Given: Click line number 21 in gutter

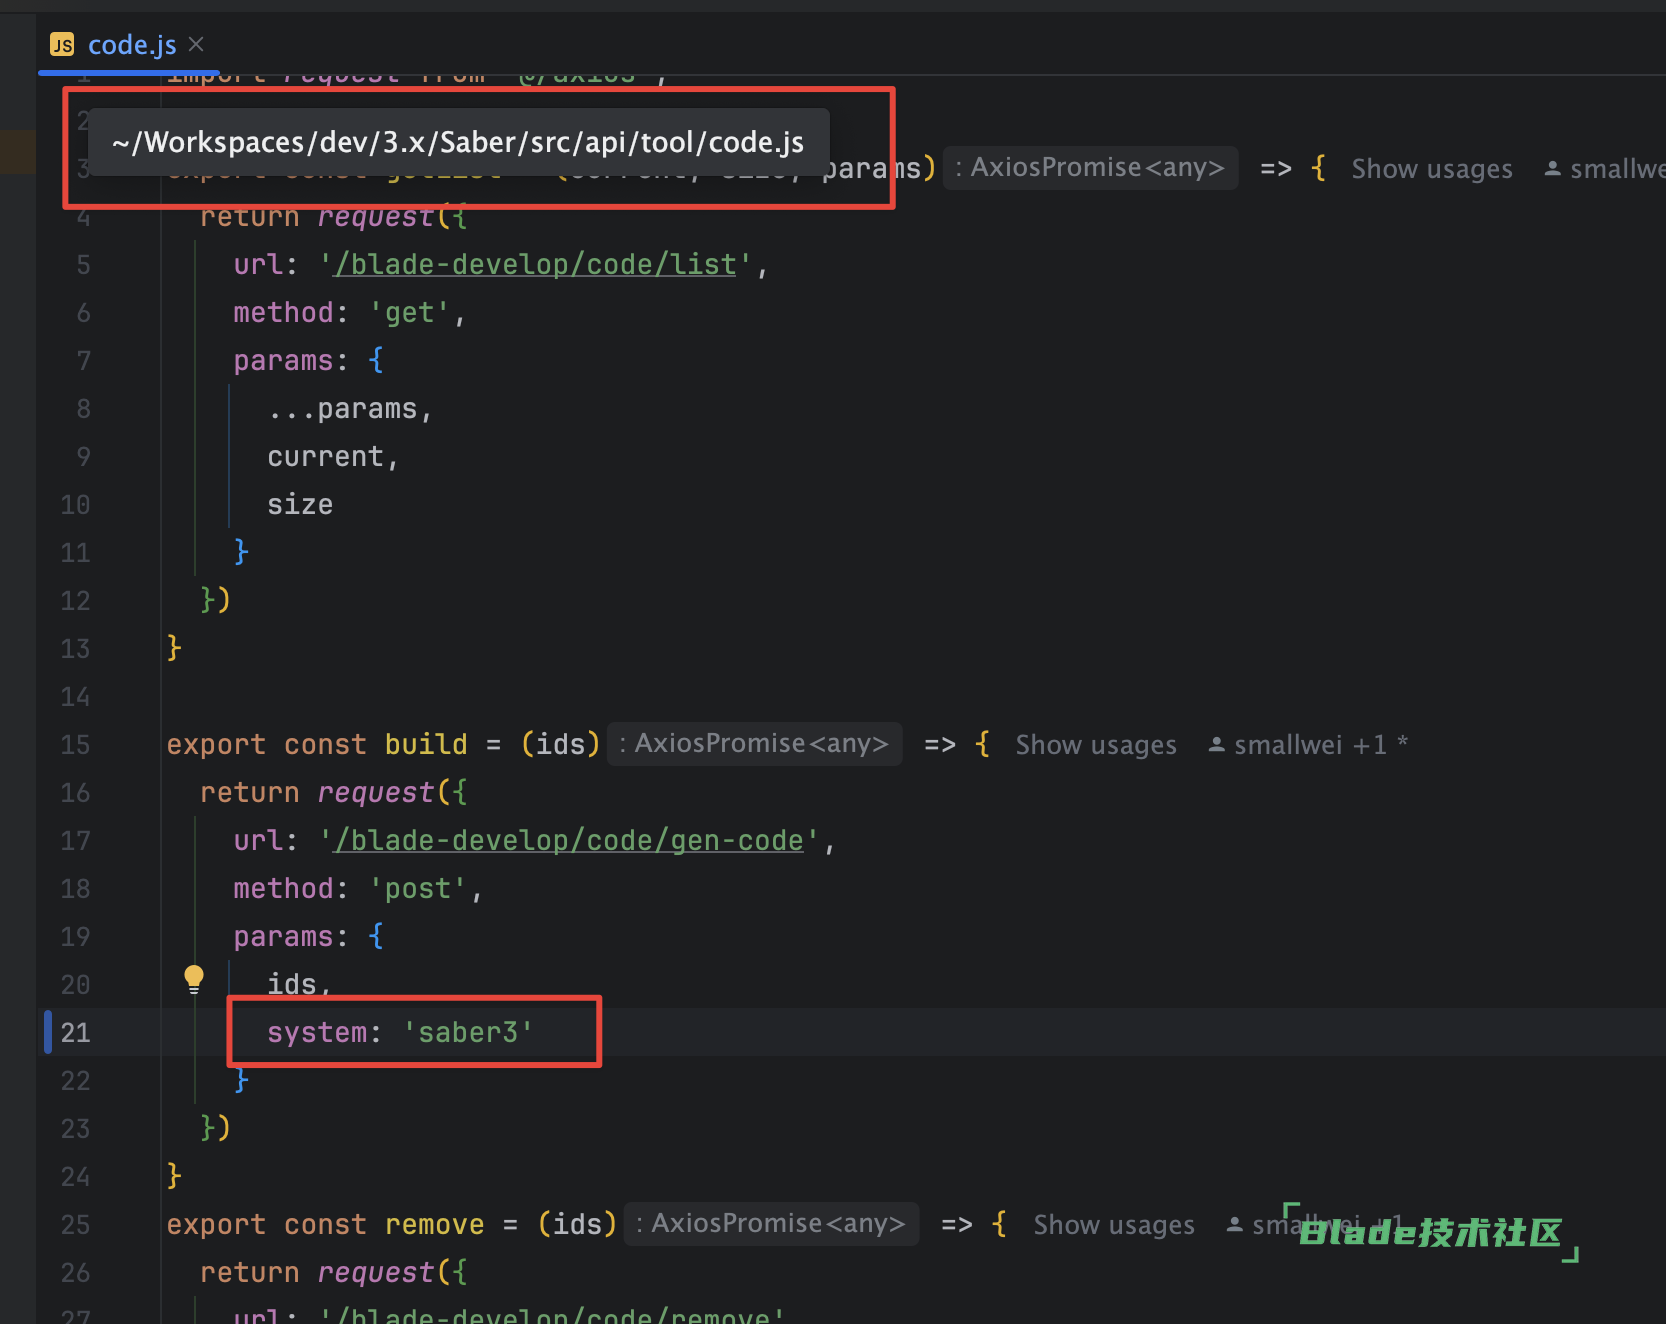Looking at the screenshot, I should pyautogui.click(x=76, y=1033).
